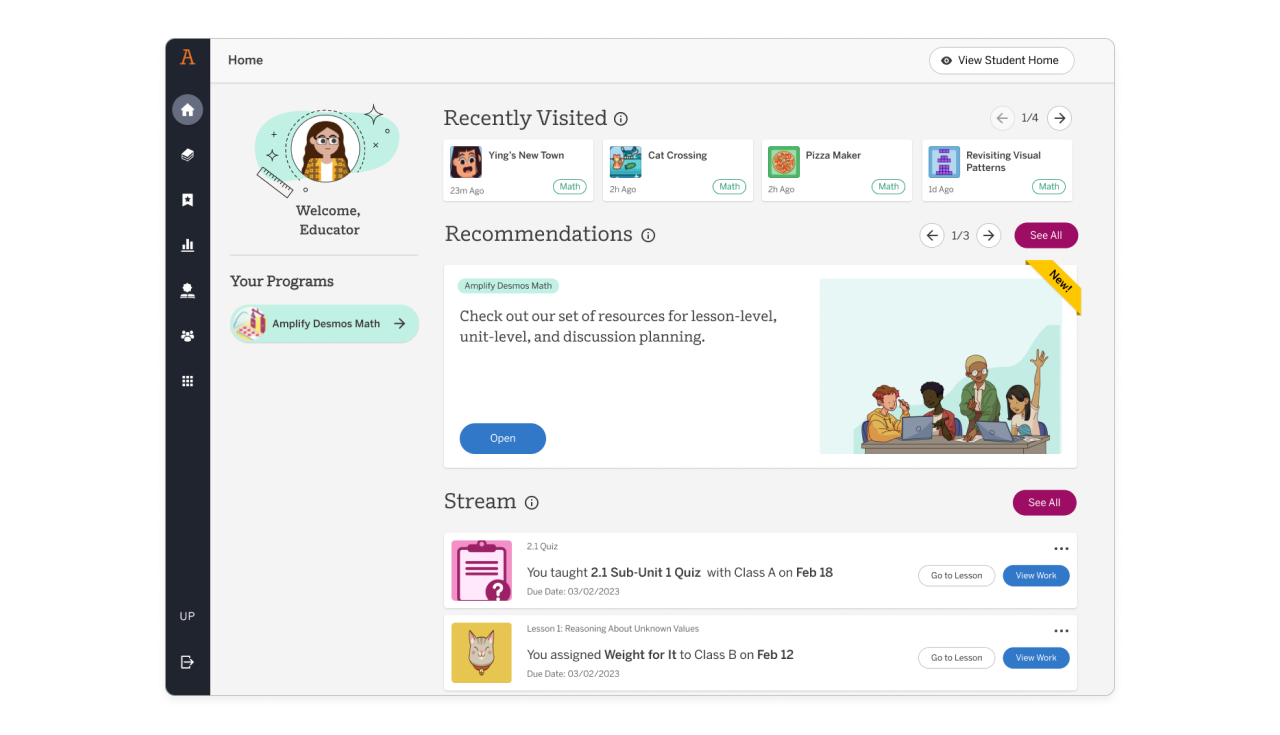Click the back arrow in Recommendations
The image size is (1280, 735).
(x=931, y=235)
